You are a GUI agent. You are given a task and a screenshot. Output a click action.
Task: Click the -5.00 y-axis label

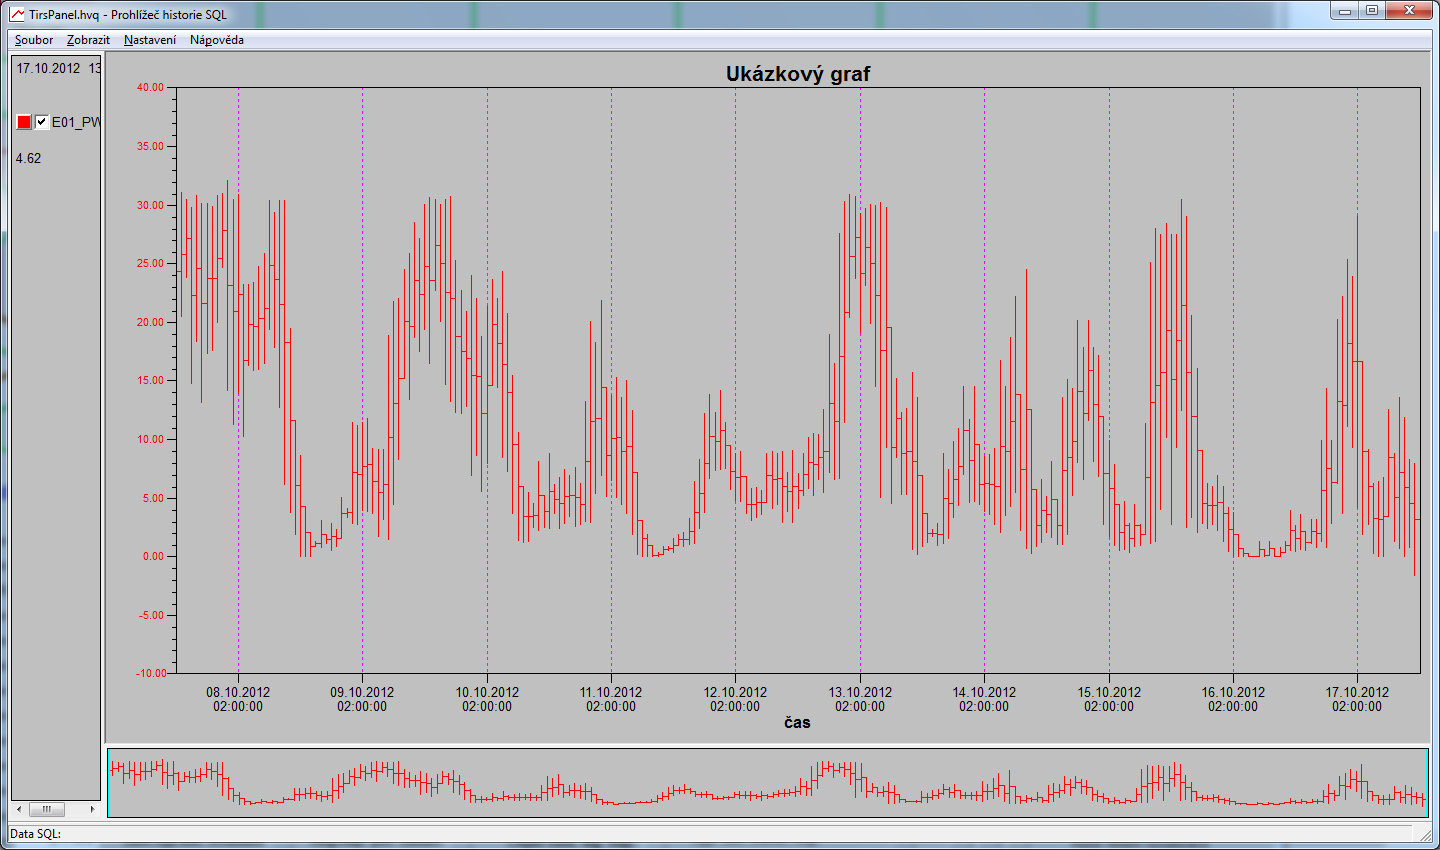152,615
